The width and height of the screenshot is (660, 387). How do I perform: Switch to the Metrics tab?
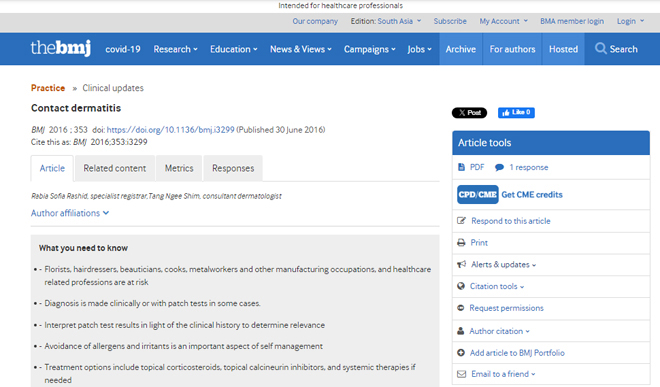click(x=179, y=168)
